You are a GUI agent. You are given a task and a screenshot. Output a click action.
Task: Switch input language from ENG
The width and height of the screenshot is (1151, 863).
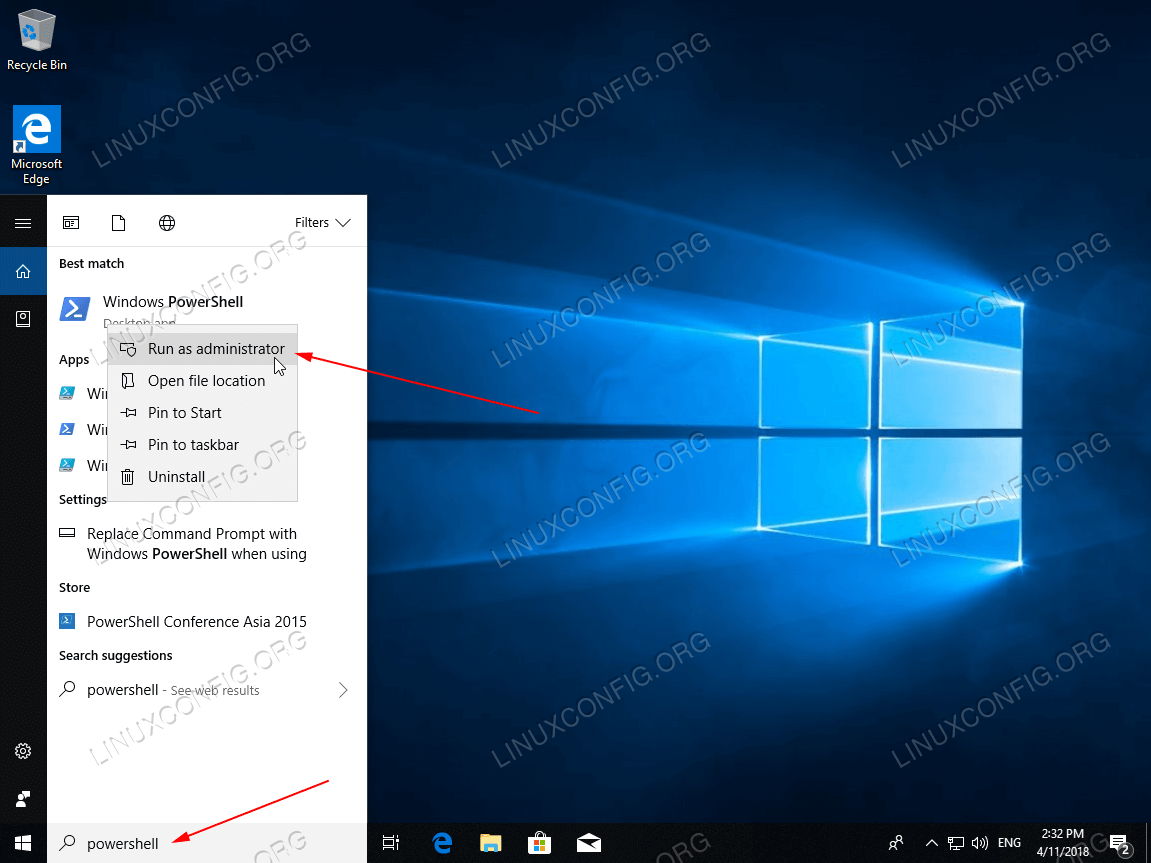click(x=1009, y=843)
